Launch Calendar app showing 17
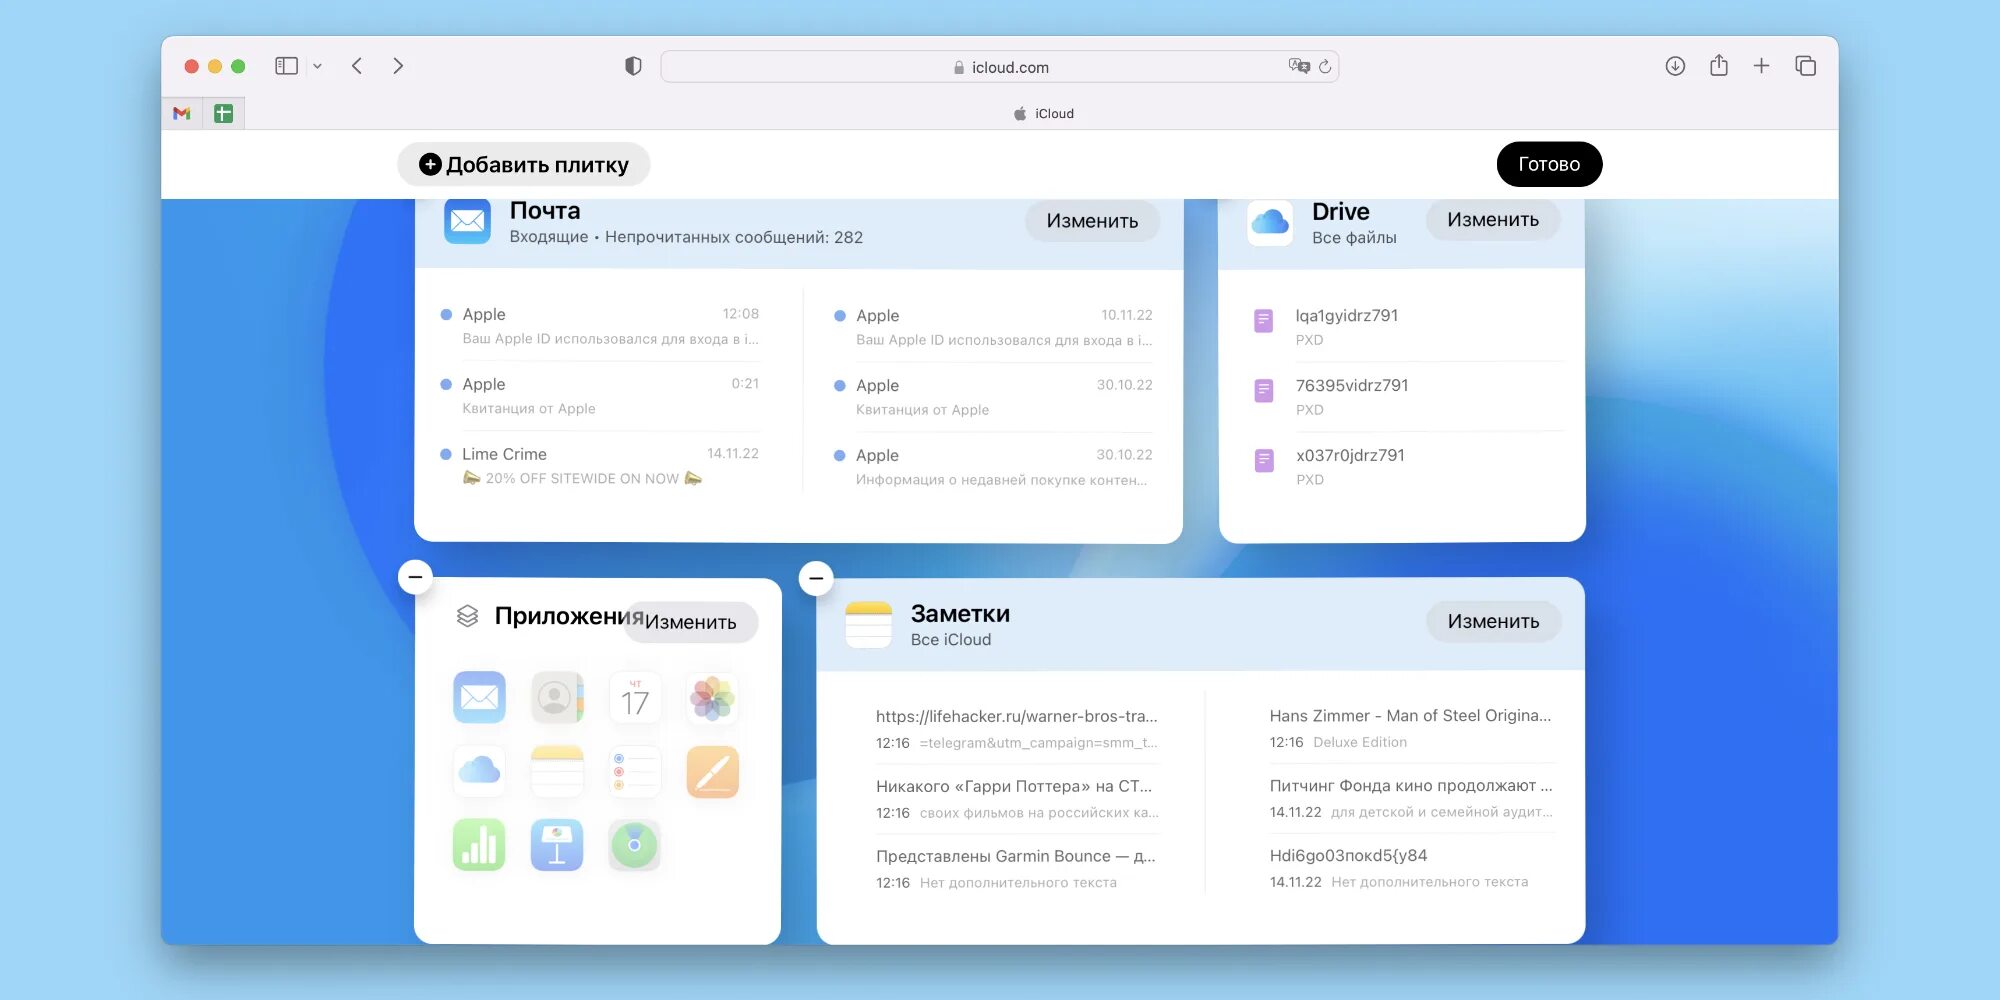 635,697
